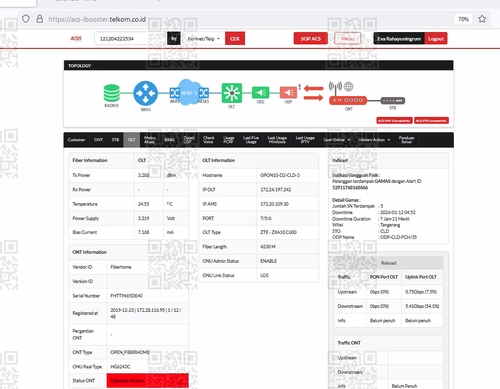This screenshot has height=389, width=500.
Task: Open the Metro Akses tab
Action: (150, 140)
